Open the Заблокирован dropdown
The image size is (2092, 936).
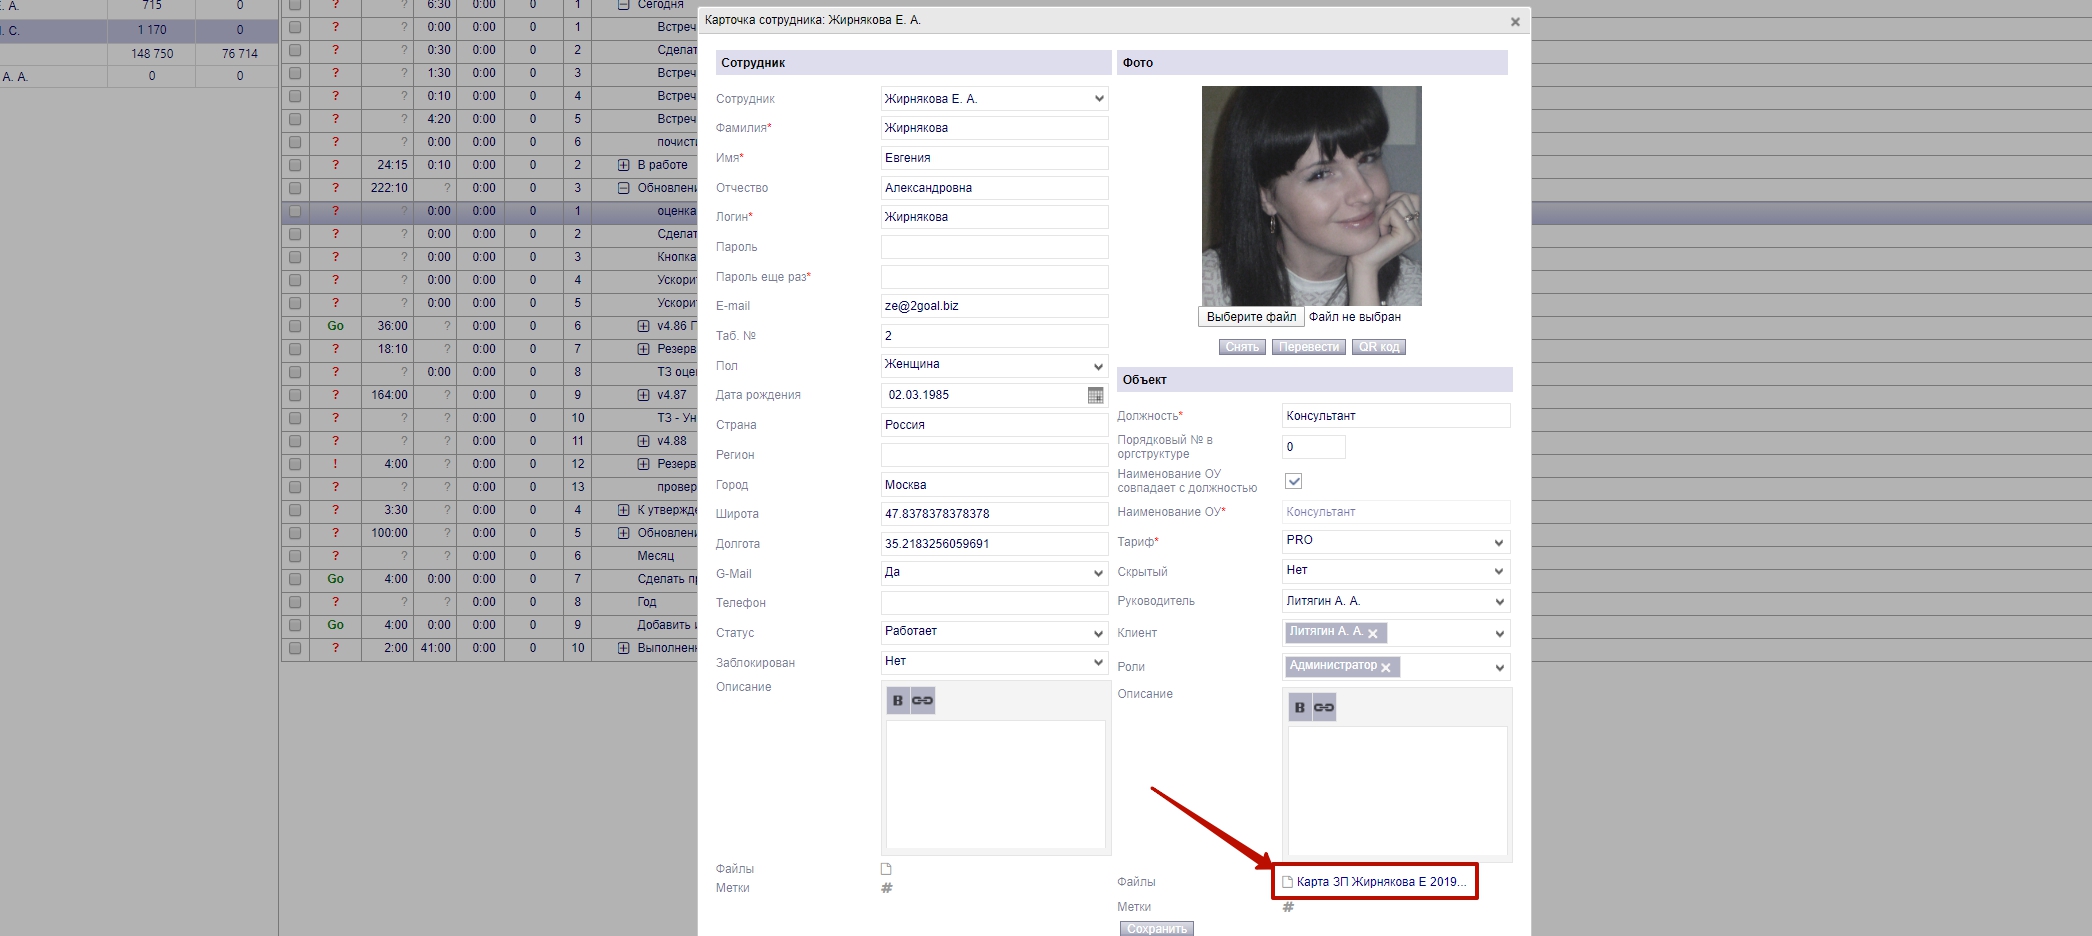994,662
